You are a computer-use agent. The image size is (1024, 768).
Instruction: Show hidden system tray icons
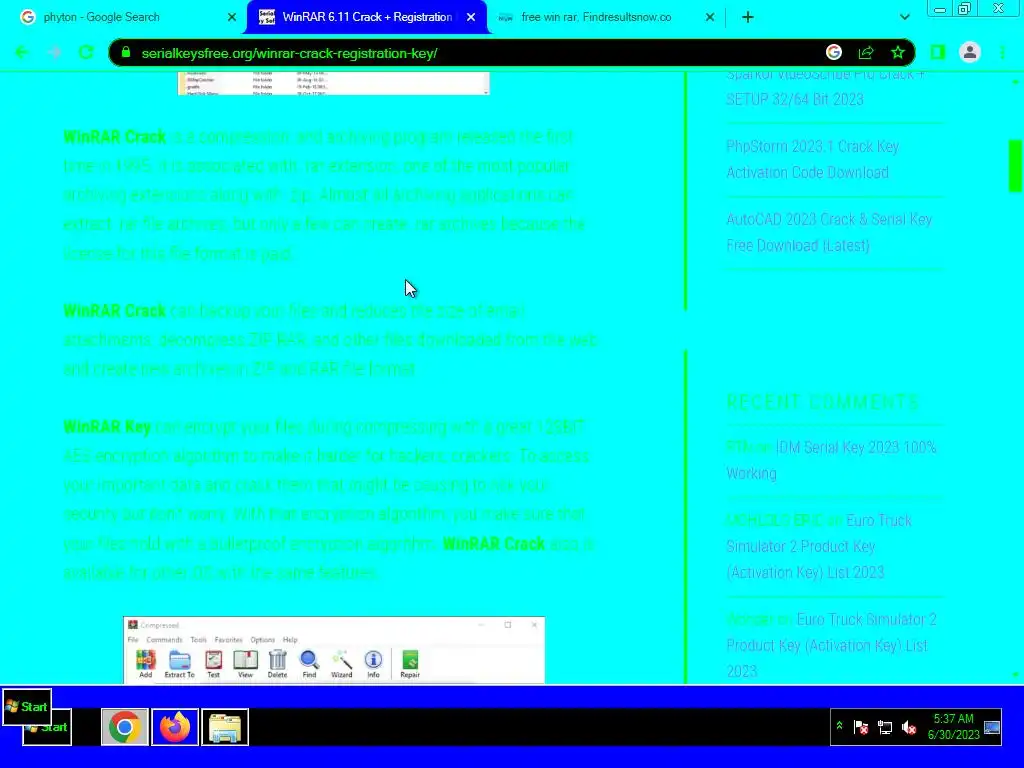(x=840, y=726)
